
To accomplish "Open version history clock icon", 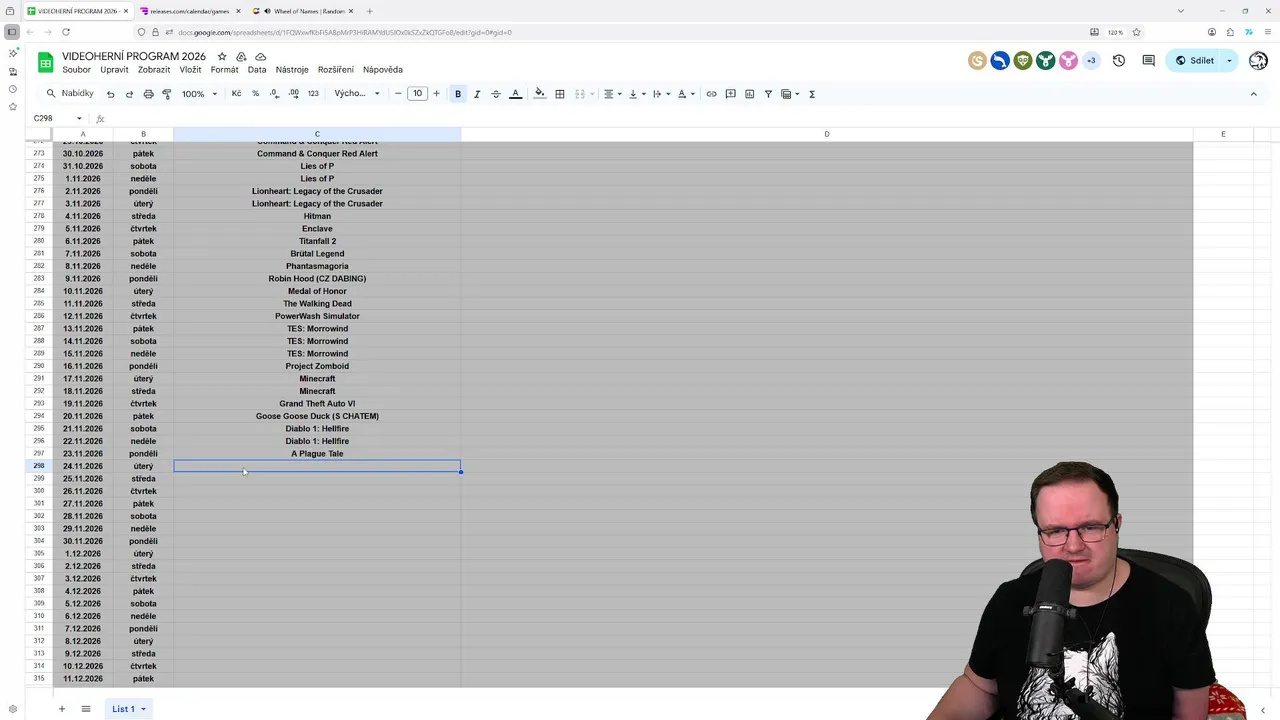I will click(x=1118, y=61).
